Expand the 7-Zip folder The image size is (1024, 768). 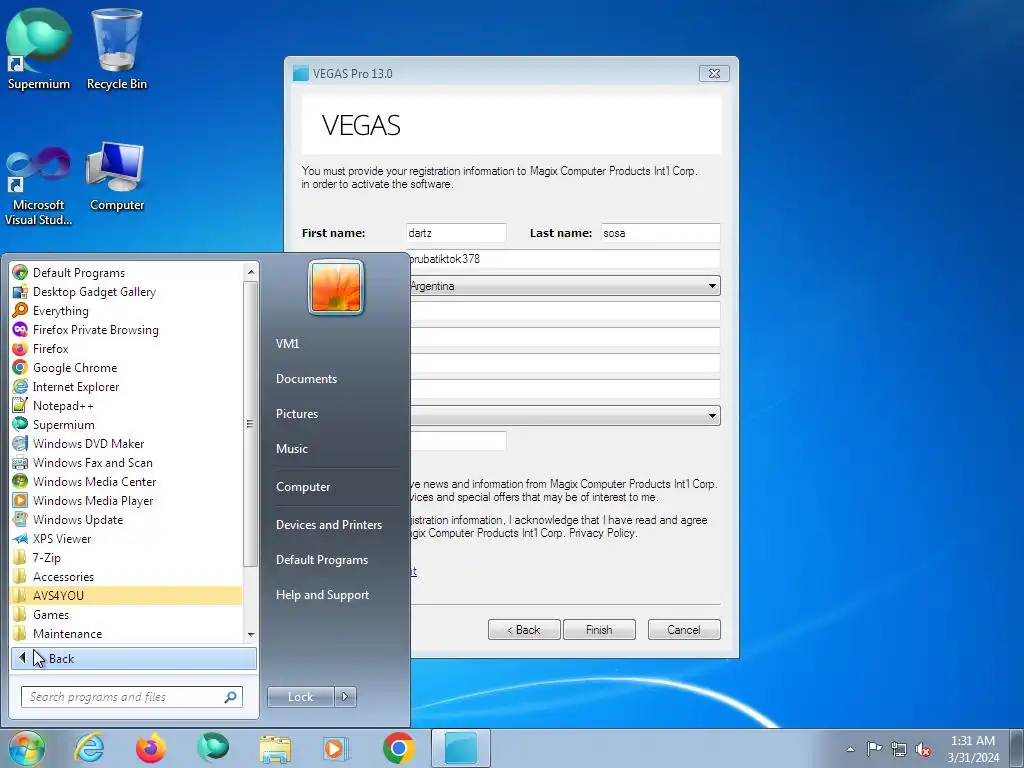[x=127, y=558]
